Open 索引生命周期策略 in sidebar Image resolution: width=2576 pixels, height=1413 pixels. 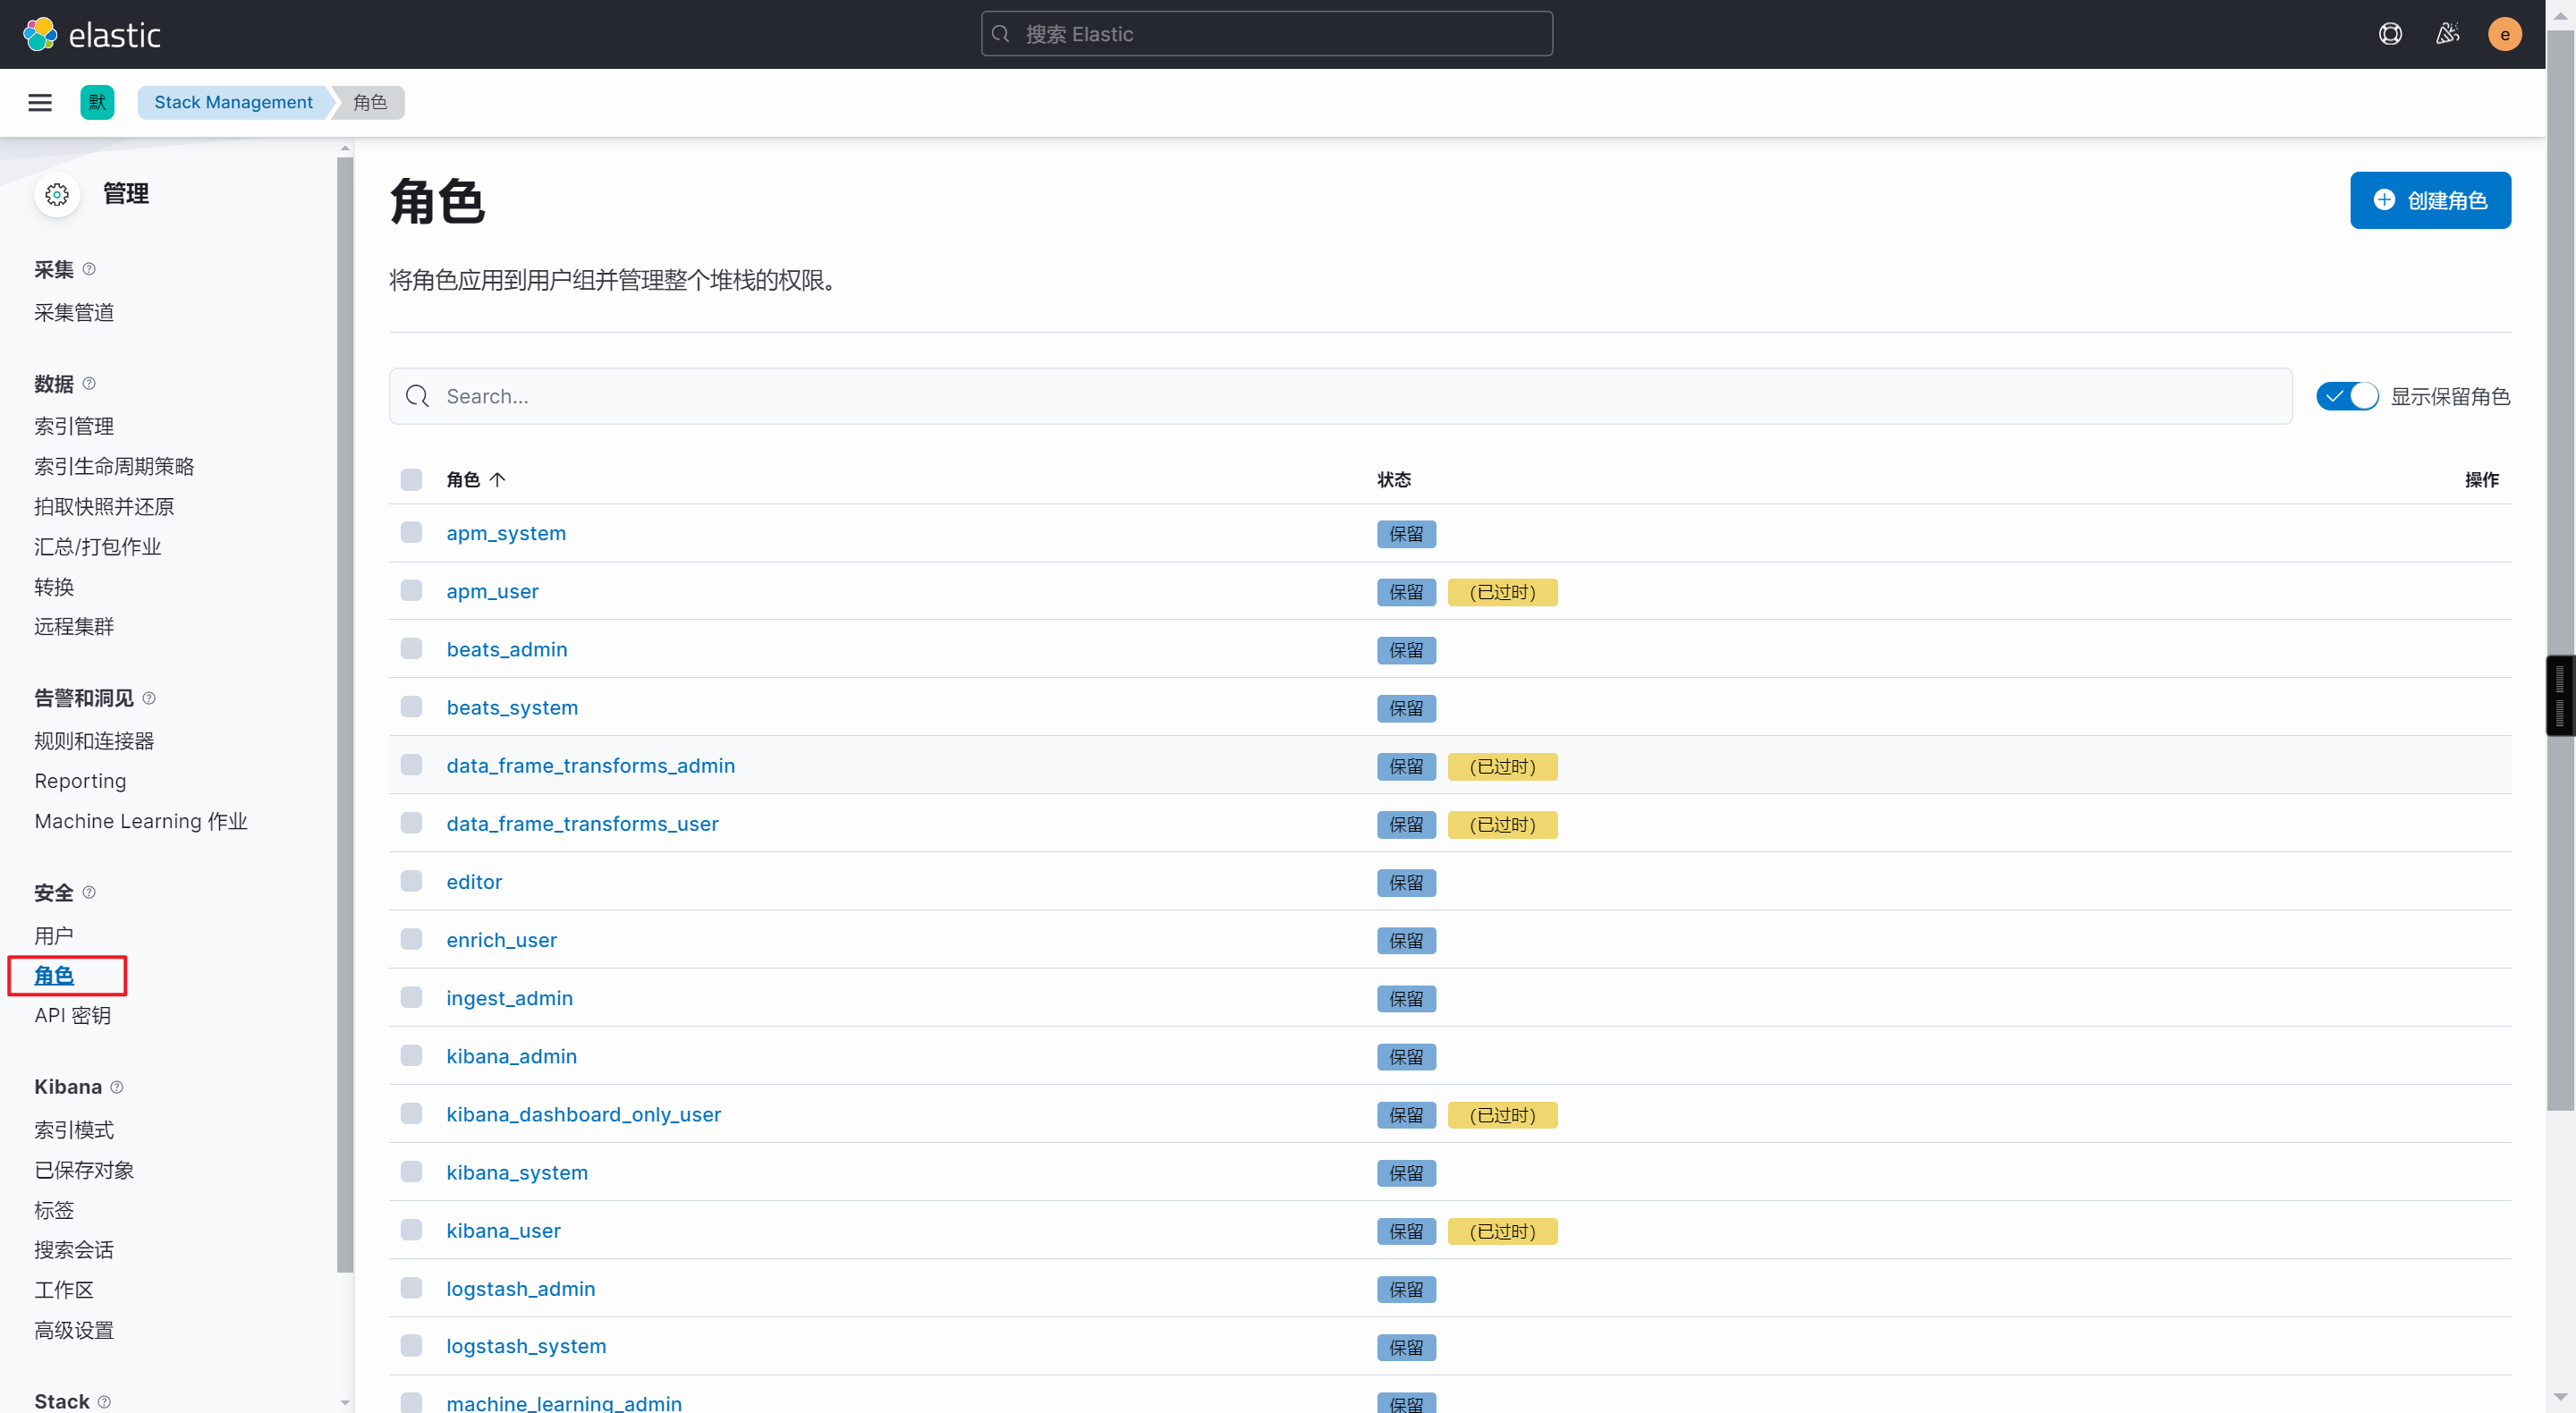[x=114, y=466]
